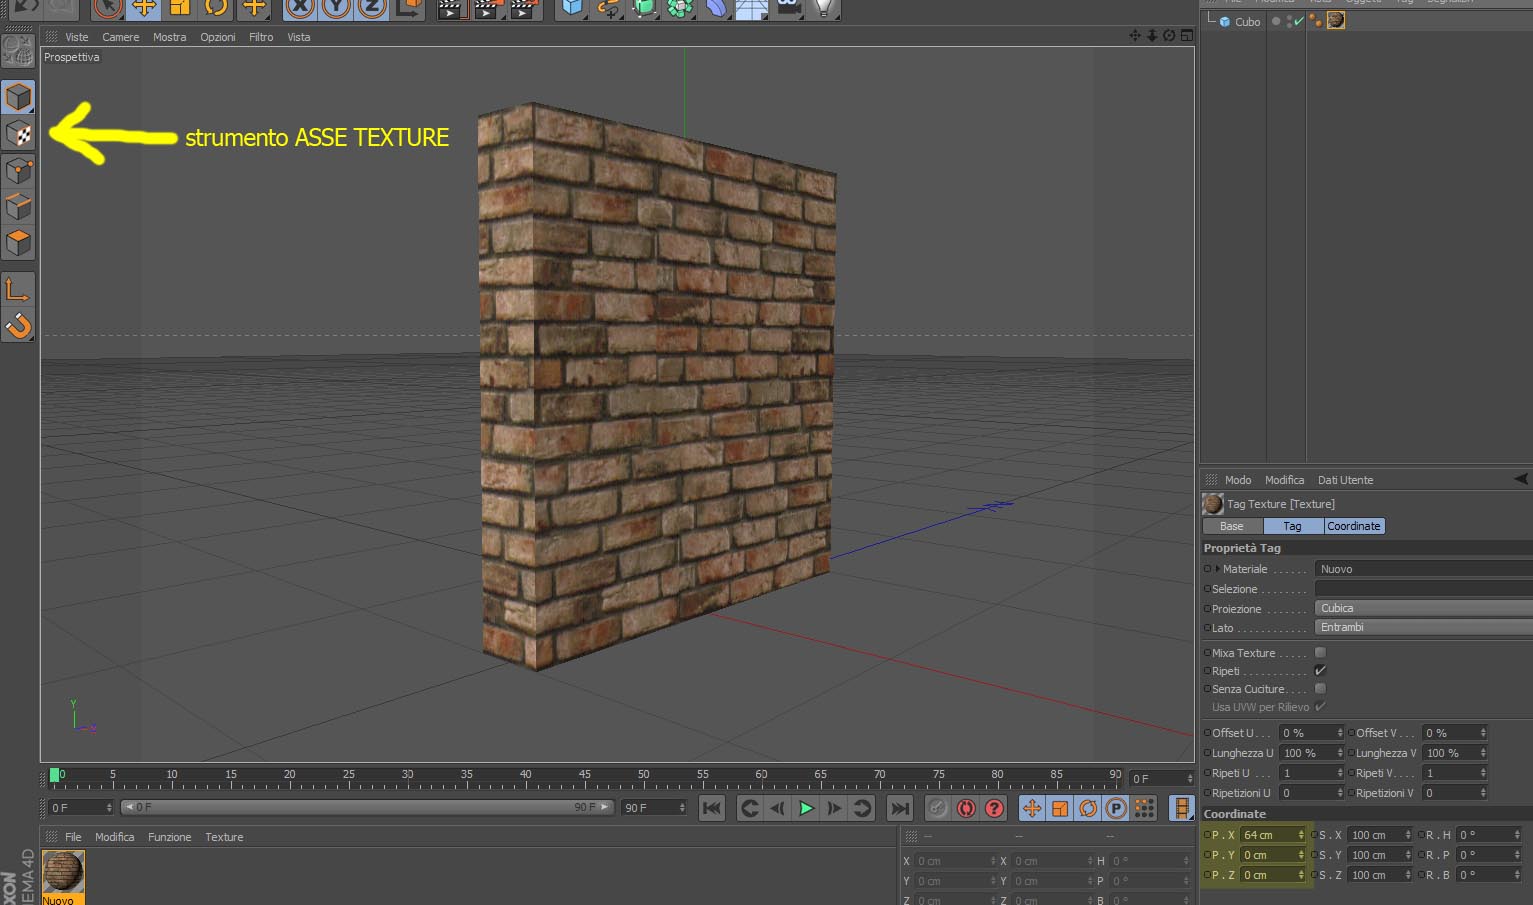Switch to Polygons mode in left toolbar
Screen dimensions: 1533x905
tap(18, 243)
